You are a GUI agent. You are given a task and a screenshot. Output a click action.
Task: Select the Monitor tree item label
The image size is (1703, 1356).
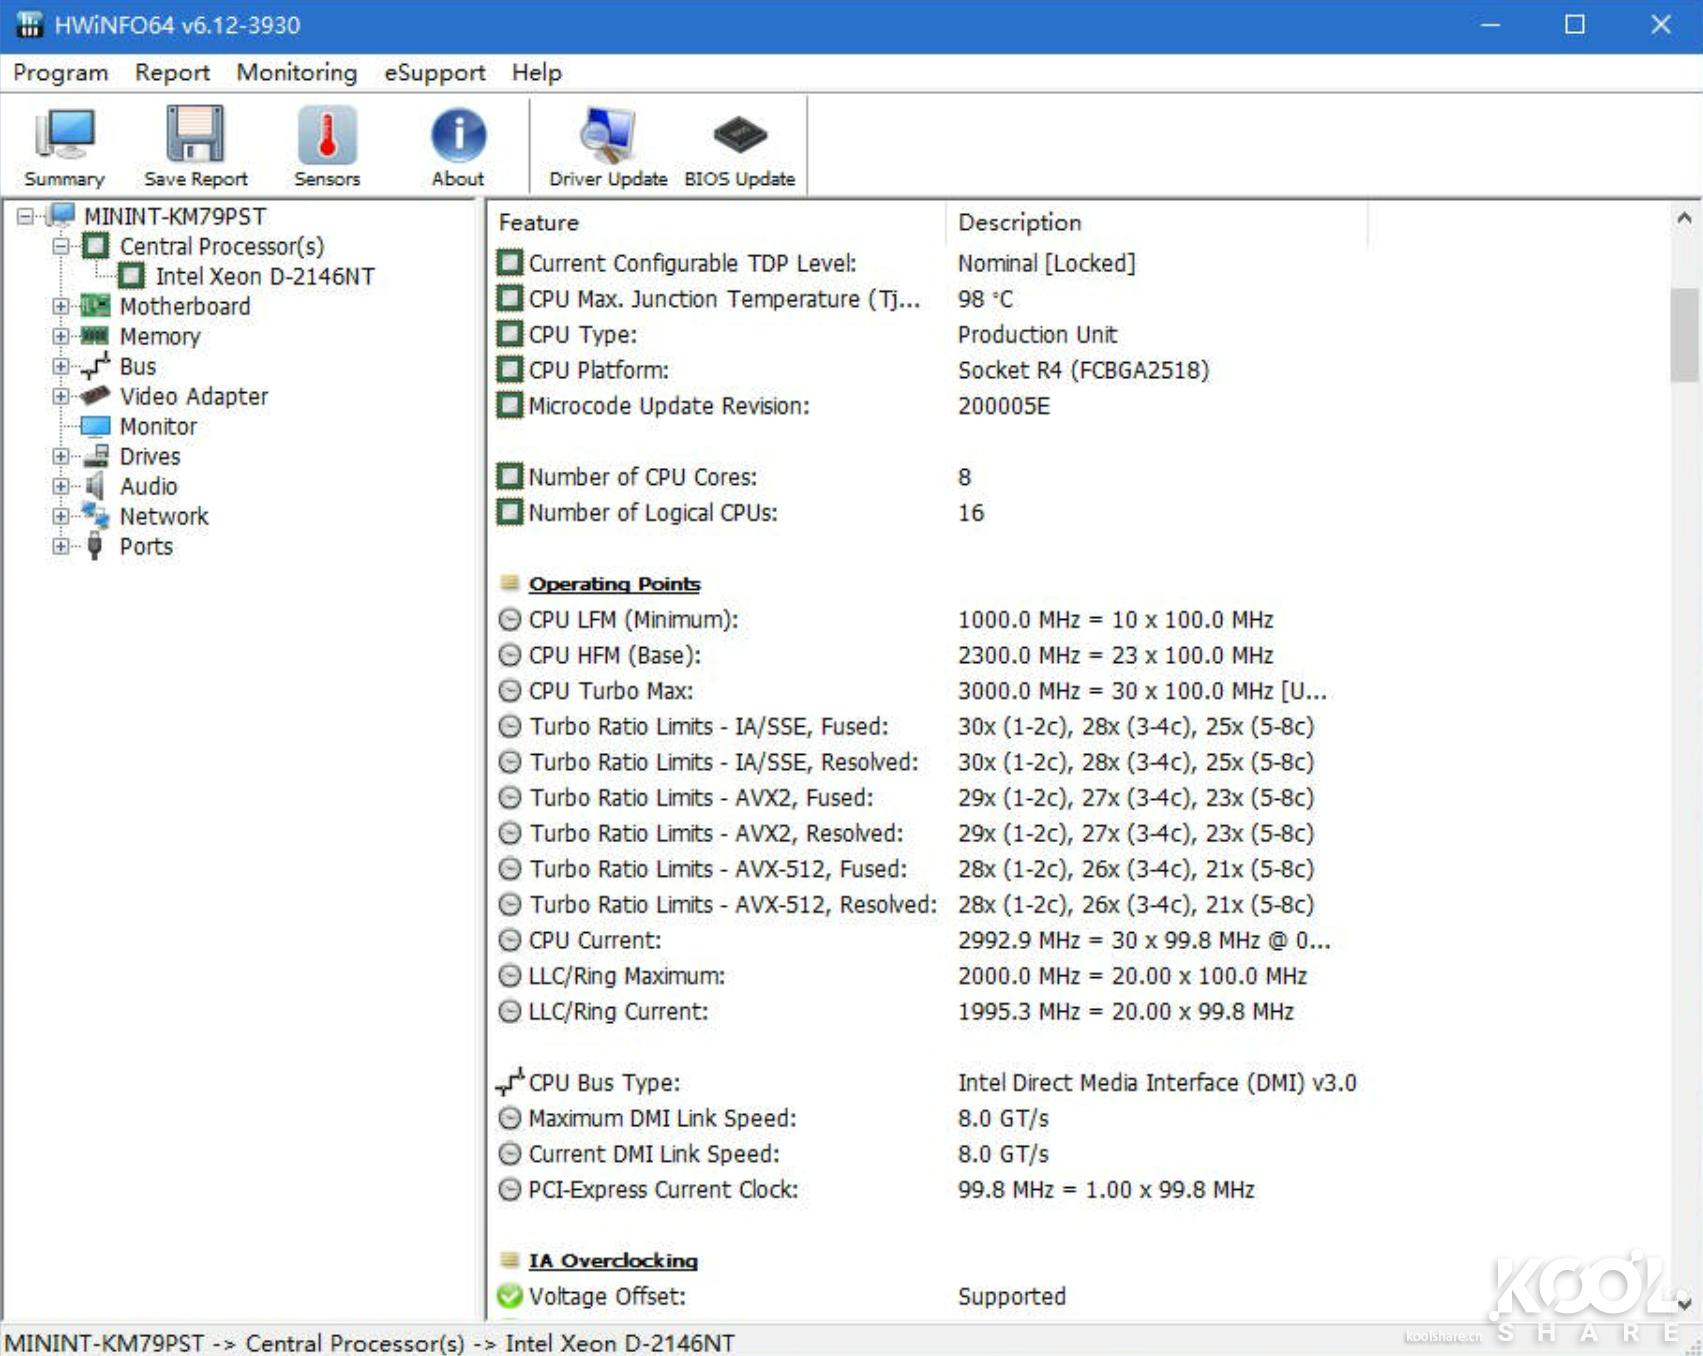[158, 426]
